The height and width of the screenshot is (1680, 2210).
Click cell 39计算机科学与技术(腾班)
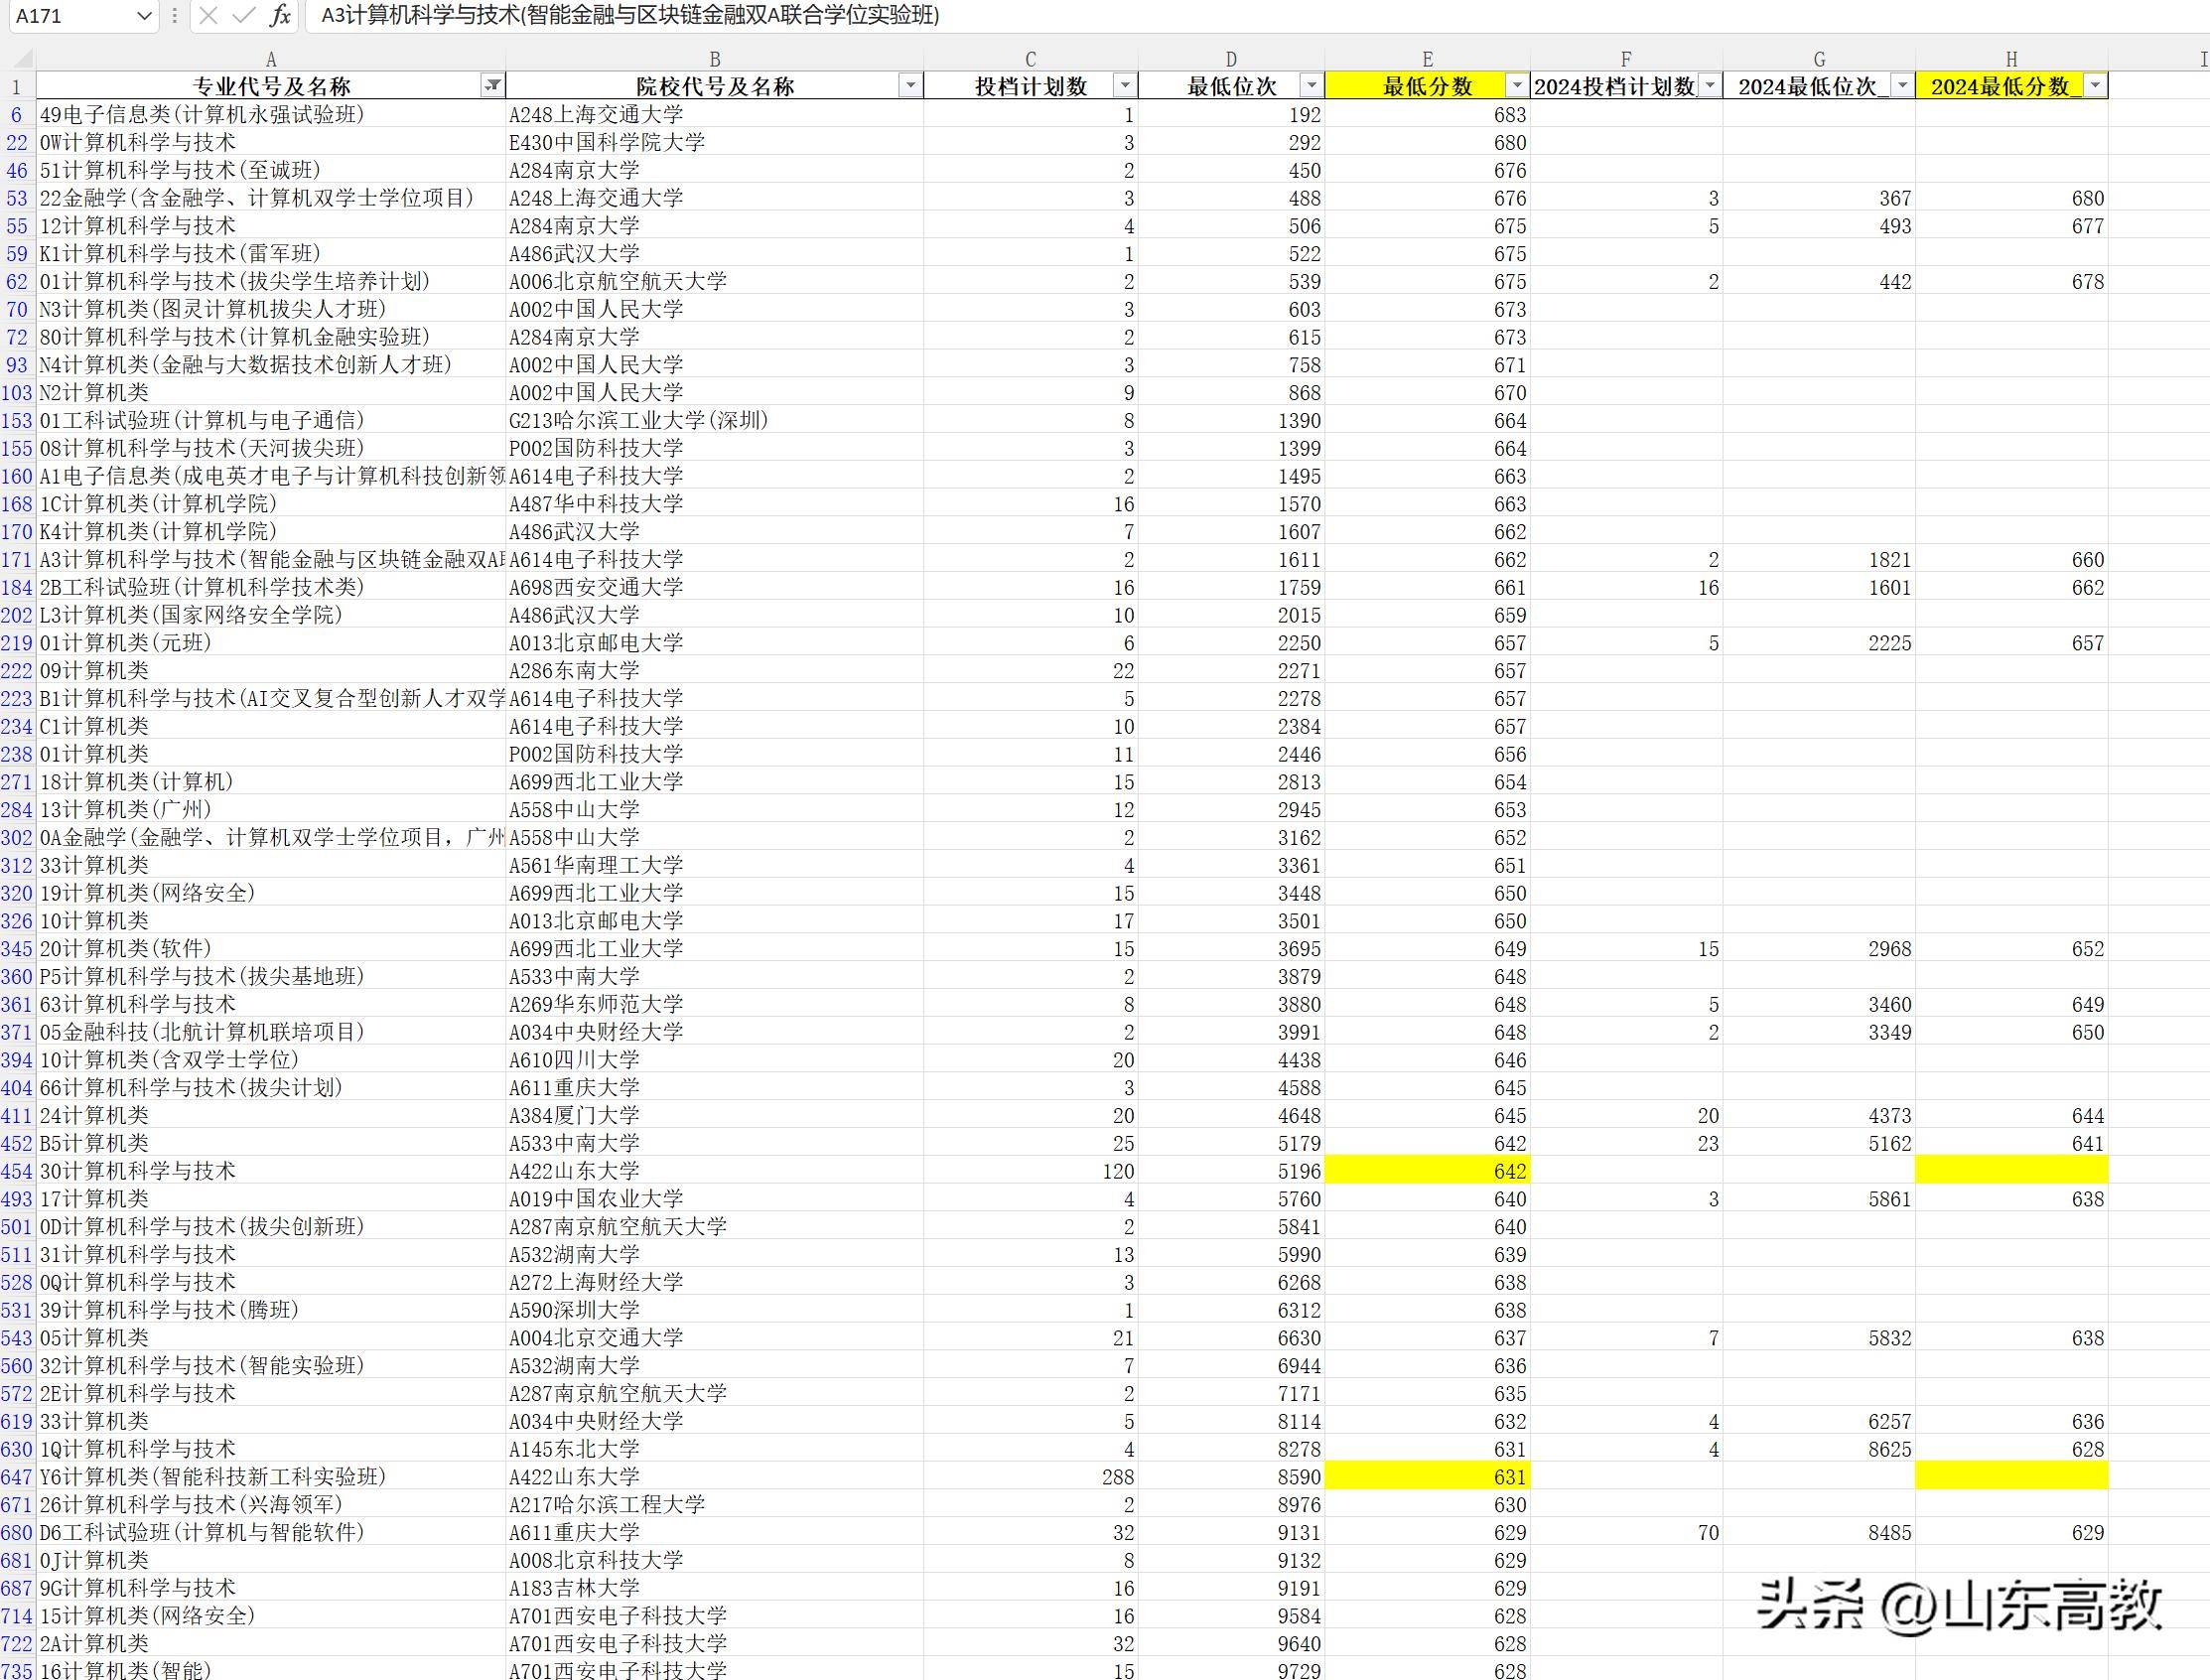point(271,1310)
